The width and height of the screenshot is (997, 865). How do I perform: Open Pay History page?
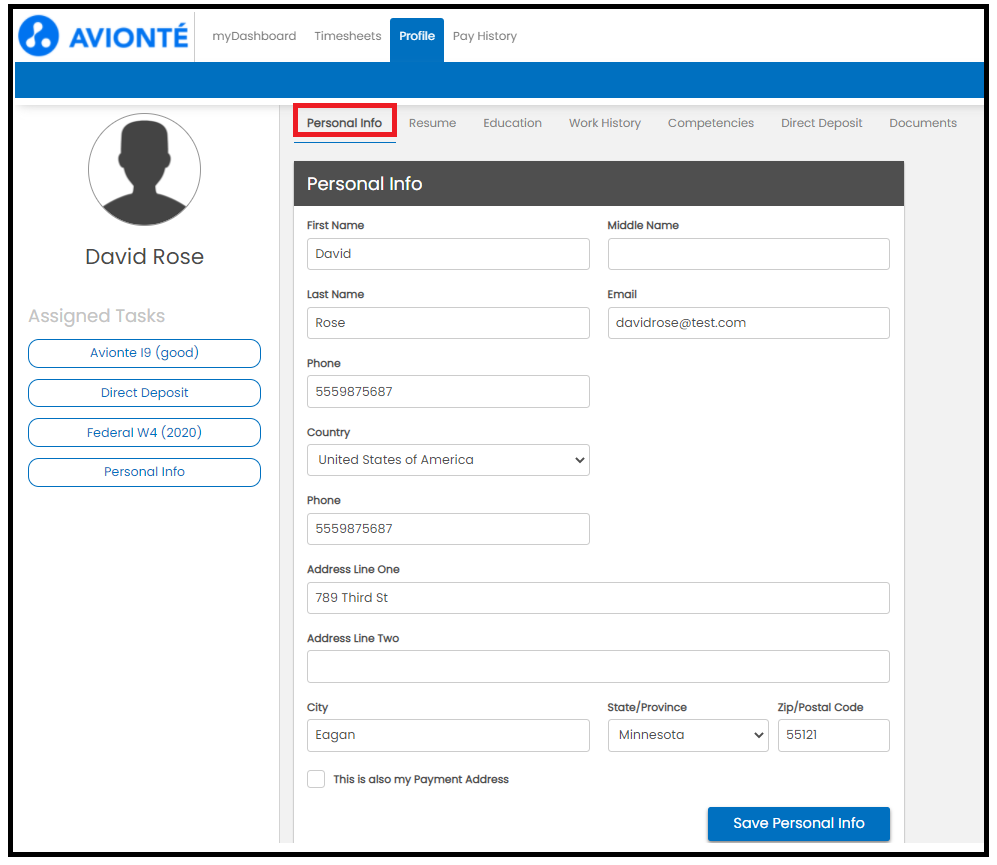point(484,36)
